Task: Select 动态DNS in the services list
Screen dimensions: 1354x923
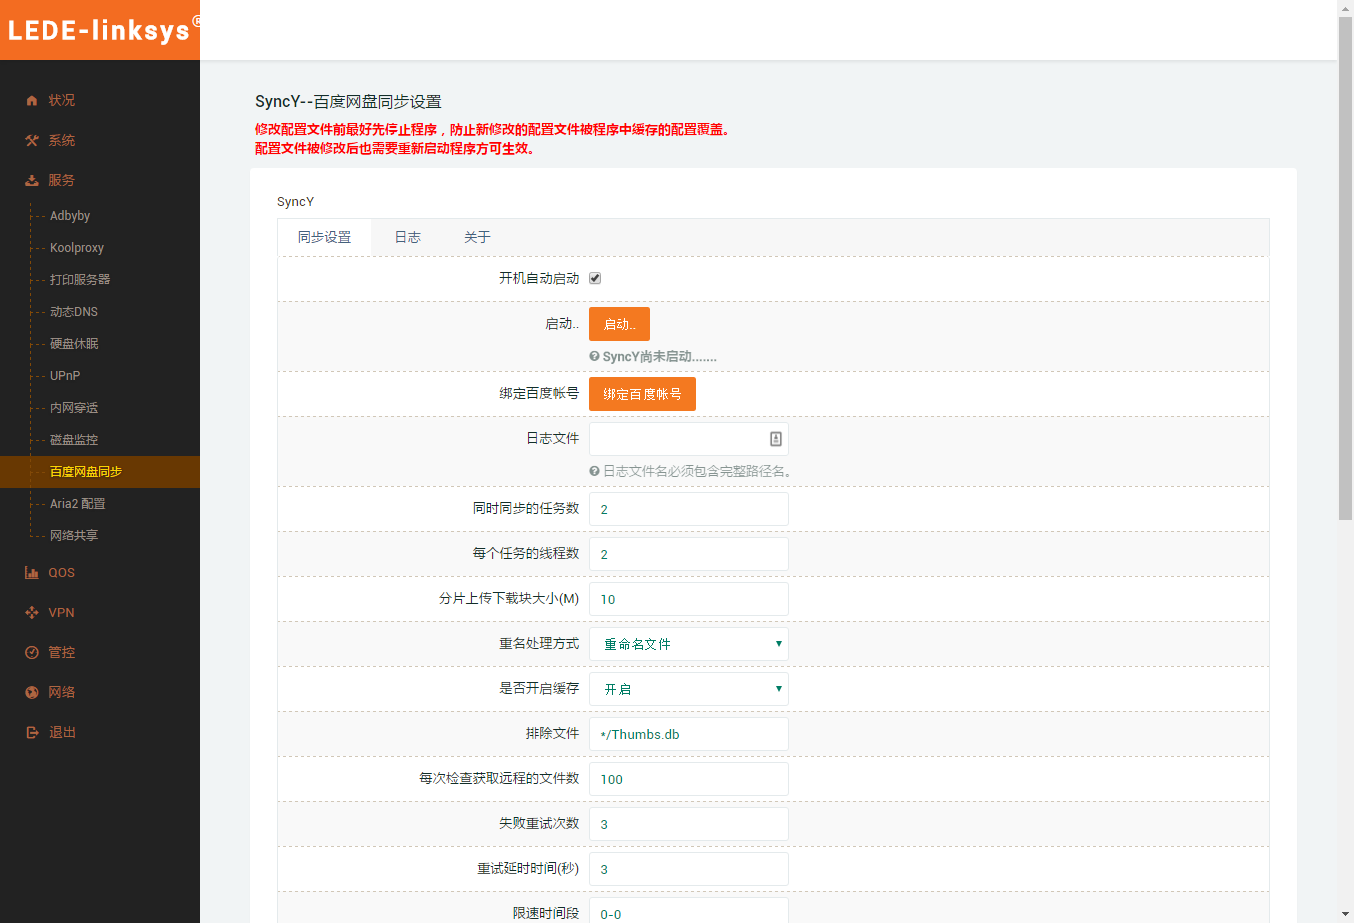Action: [x=74, y=312]
